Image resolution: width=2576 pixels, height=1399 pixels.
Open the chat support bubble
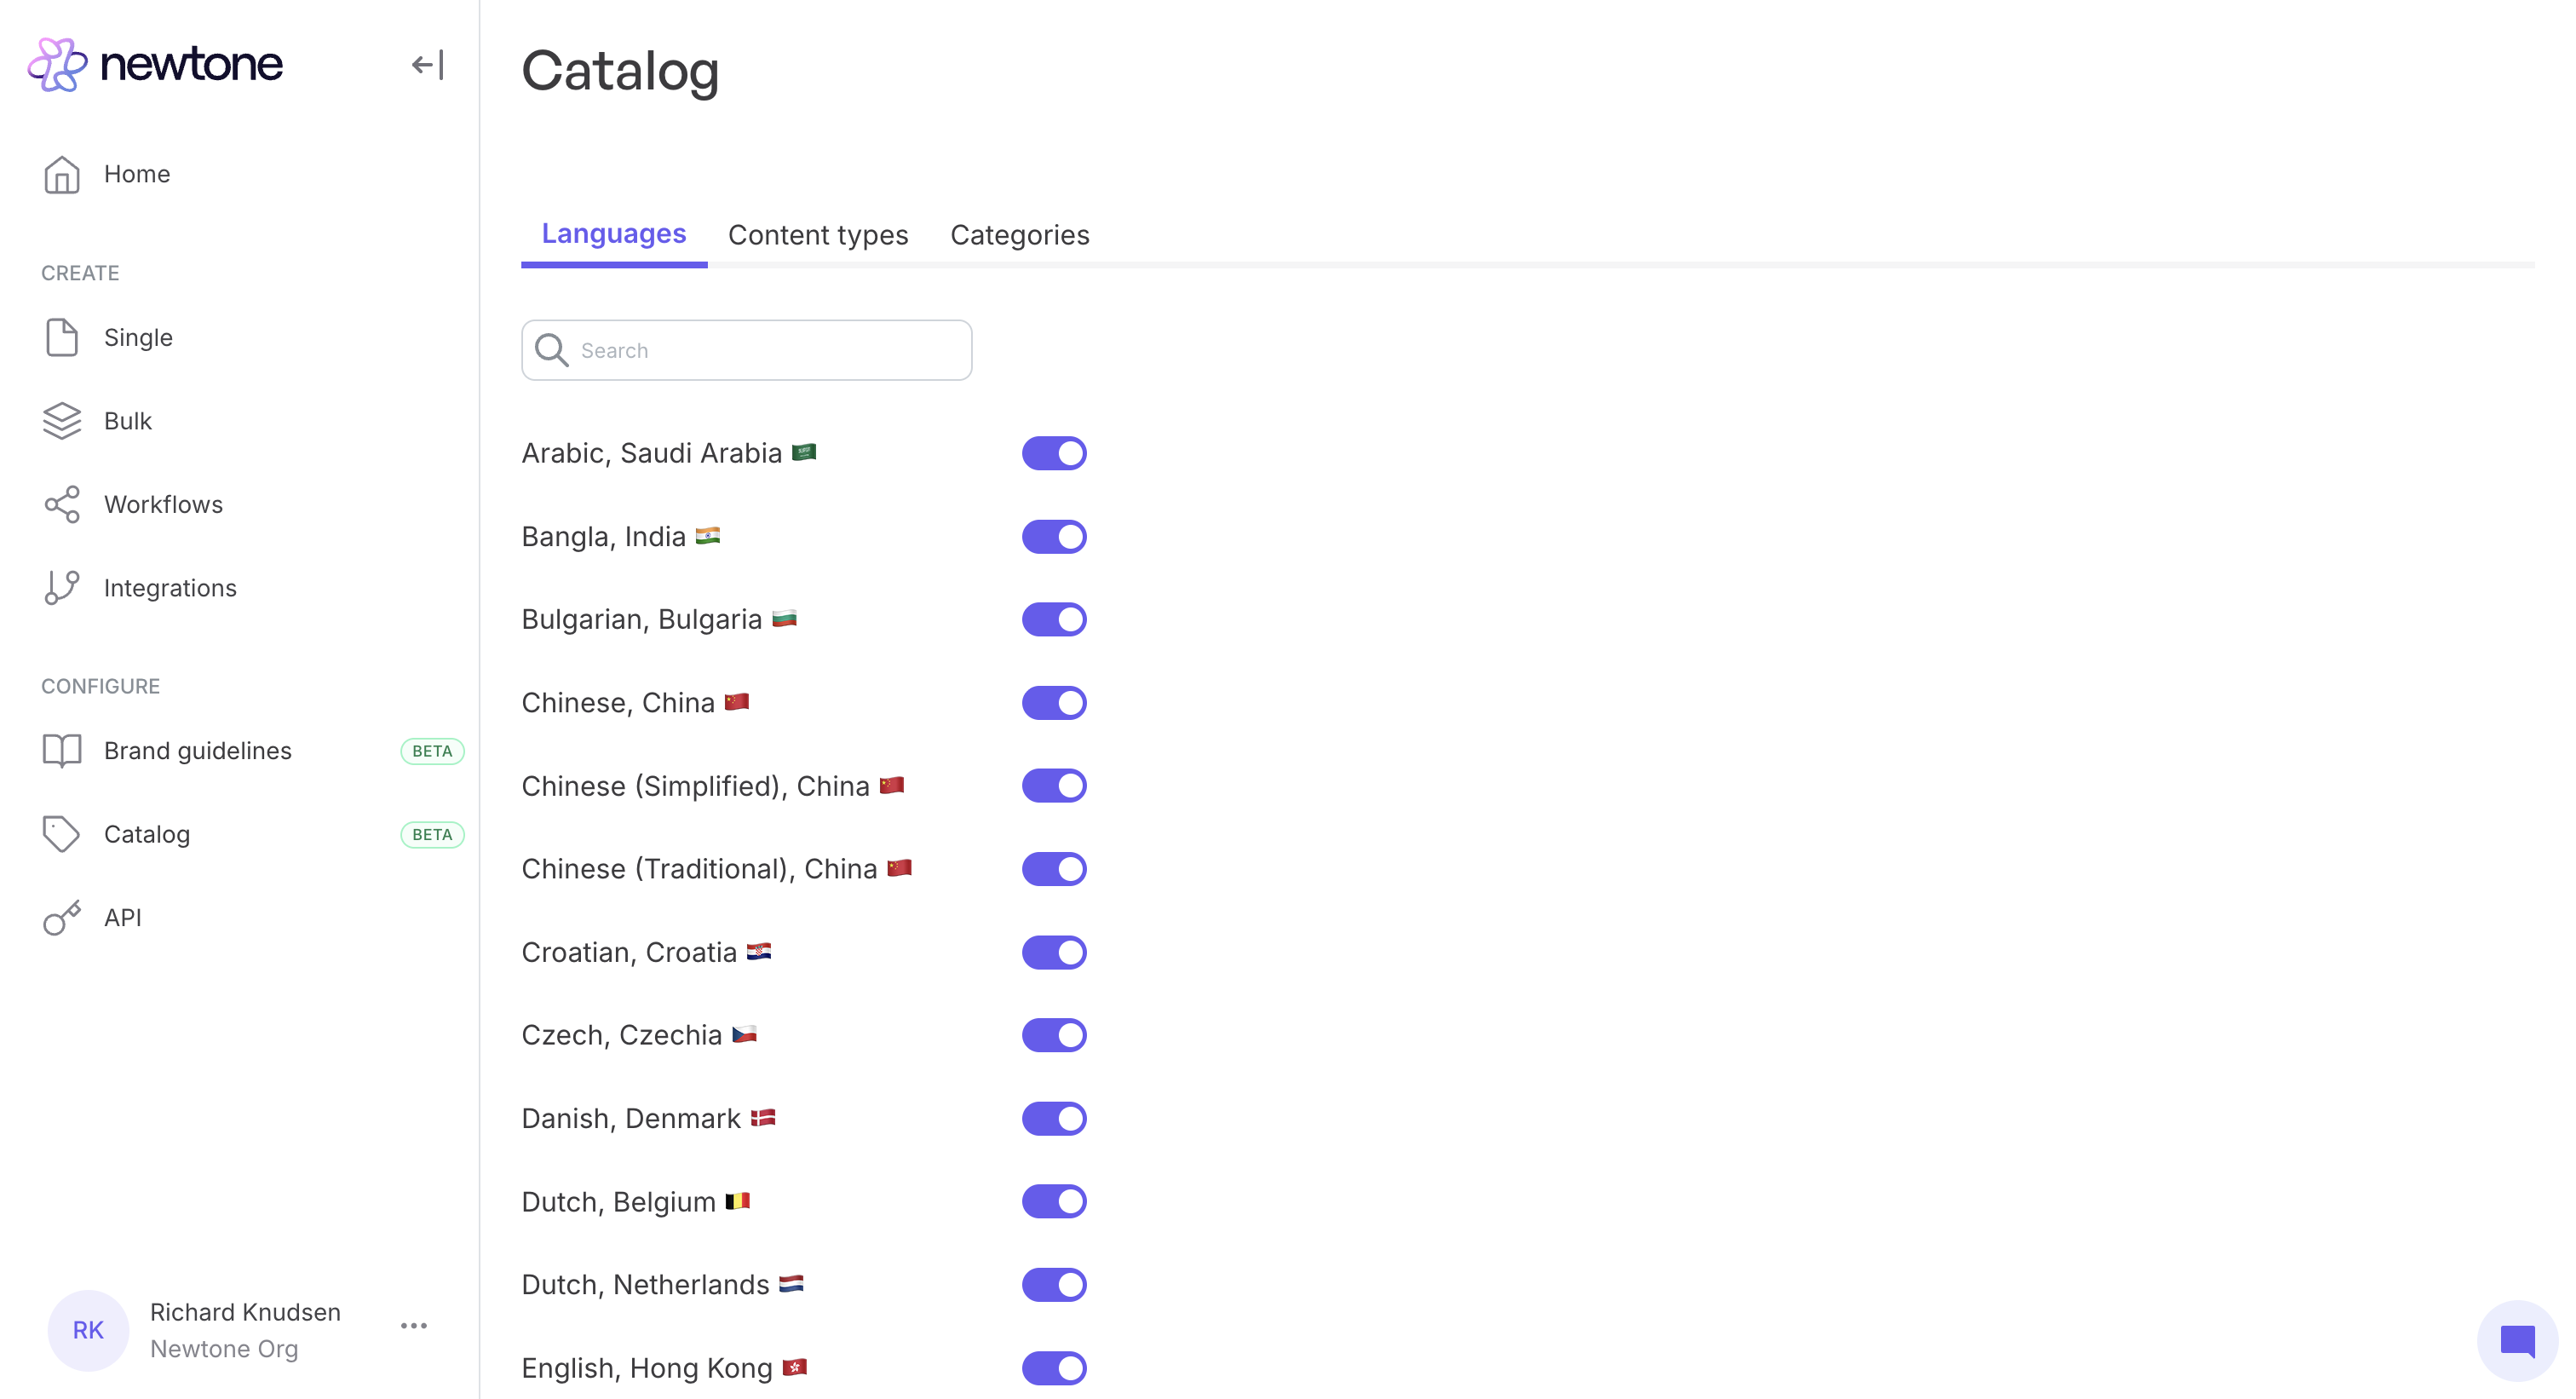point(2517,1340)
